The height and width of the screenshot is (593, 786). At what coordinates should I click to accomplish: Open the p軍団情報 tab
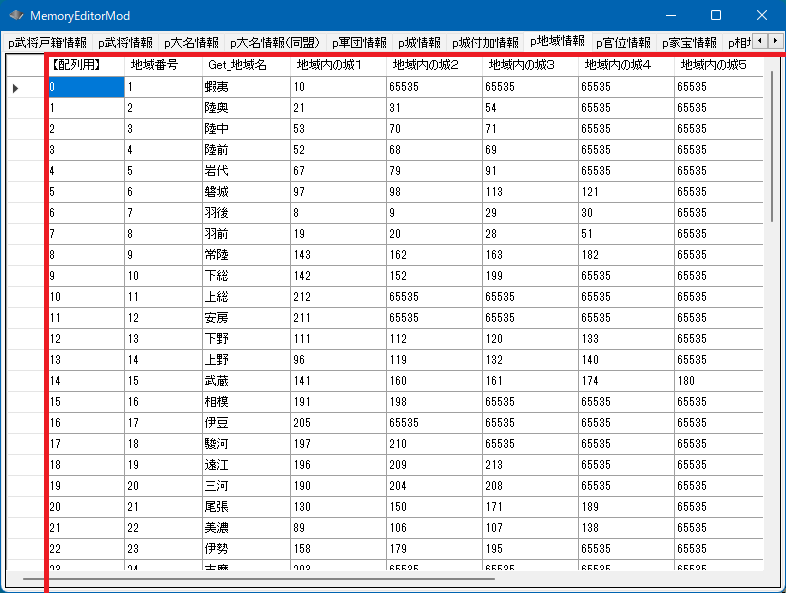[359, 43]
